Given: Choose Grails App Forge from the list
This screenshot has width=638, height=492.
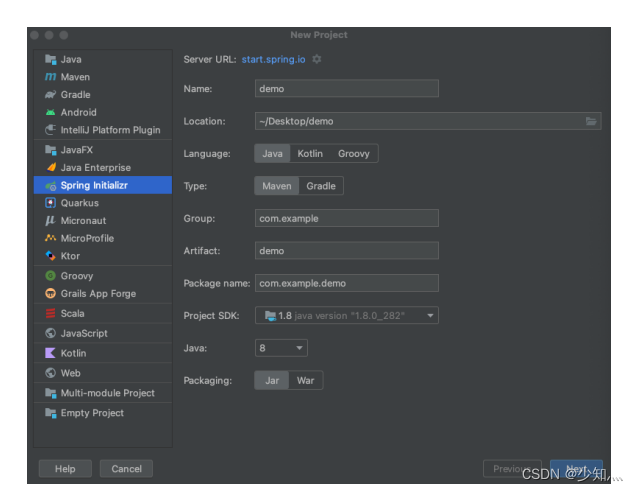Looking at the screenshot, I should (103, 293).
